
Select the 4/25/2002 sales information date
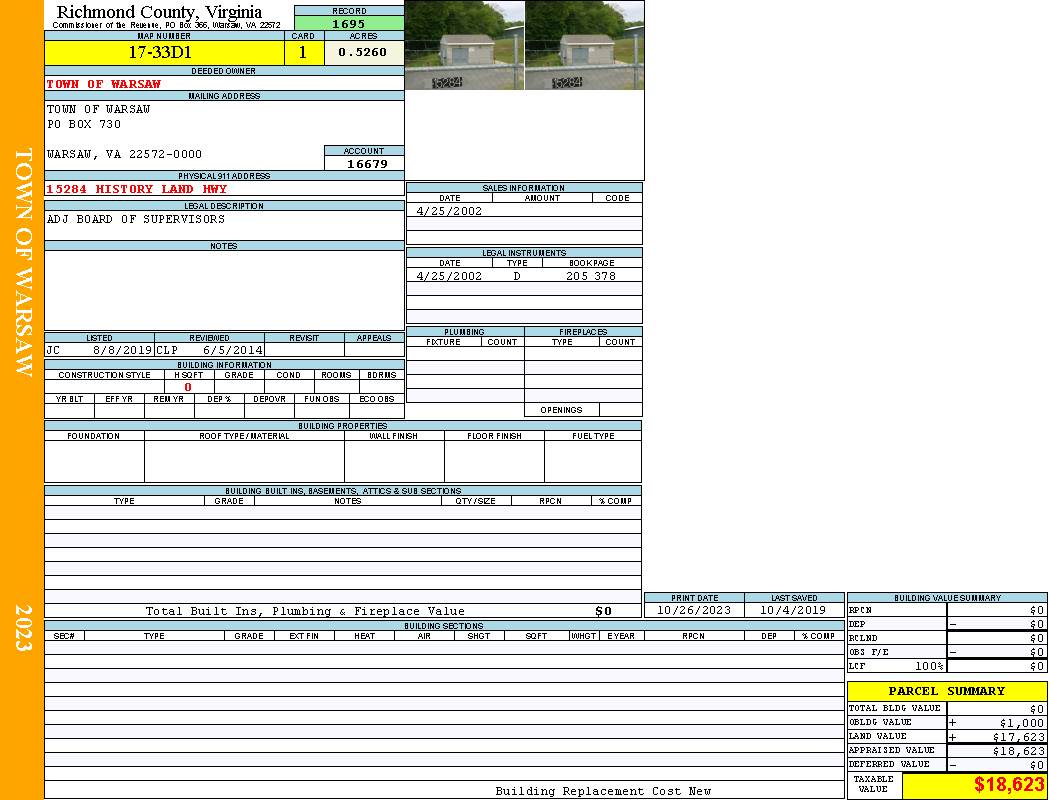click(x=449, y=211)
